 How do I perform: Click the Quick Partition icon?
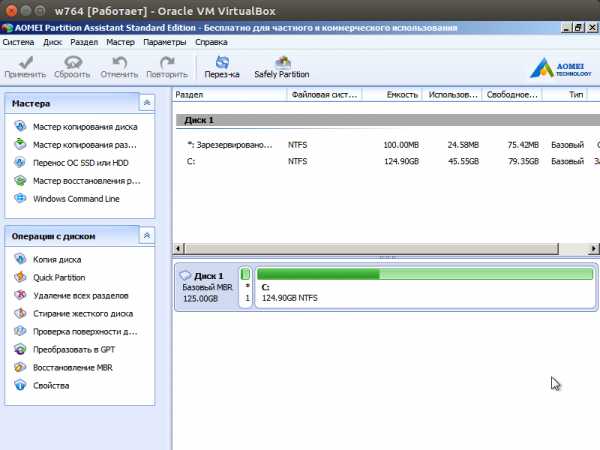coord(20,277)
